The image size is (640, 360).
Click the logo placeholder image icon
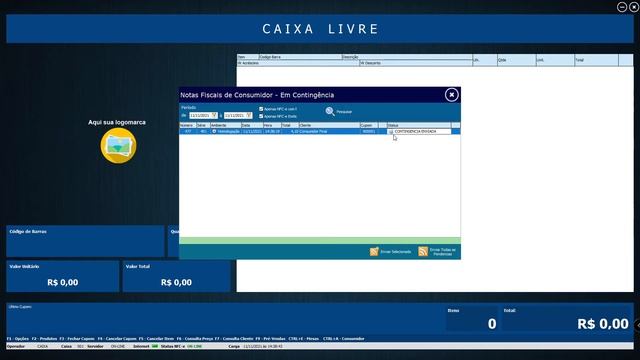pos(118,146)
